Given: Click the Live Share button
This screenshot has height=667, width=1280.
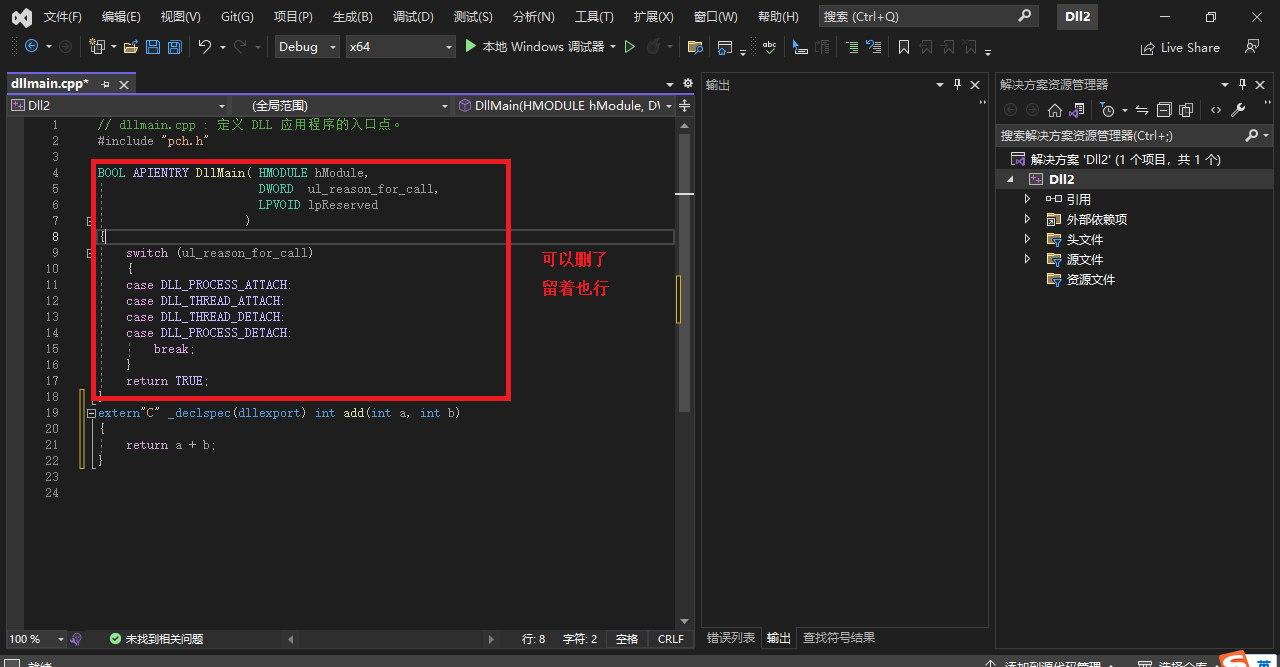Looking at the screenshot, I should point(1180,47).
